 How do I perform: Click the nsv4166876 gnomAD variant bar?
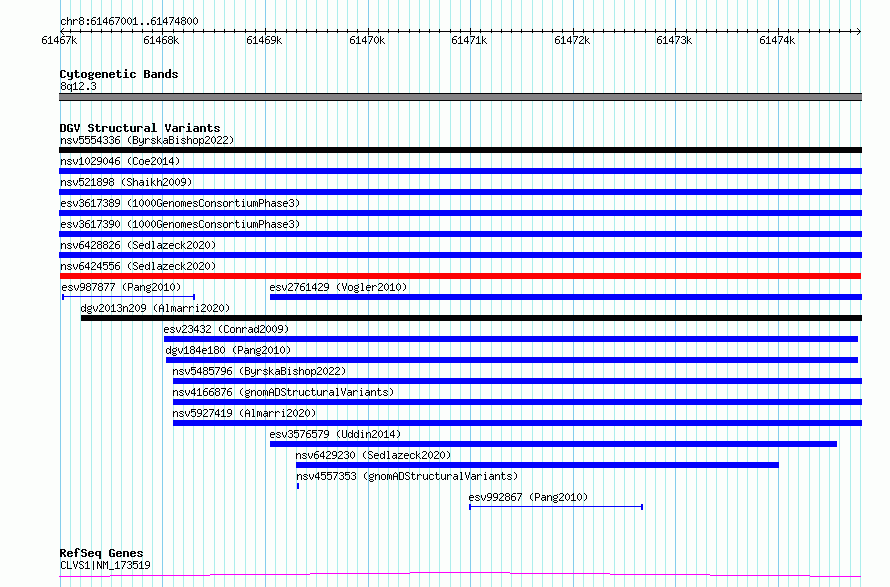517,402
